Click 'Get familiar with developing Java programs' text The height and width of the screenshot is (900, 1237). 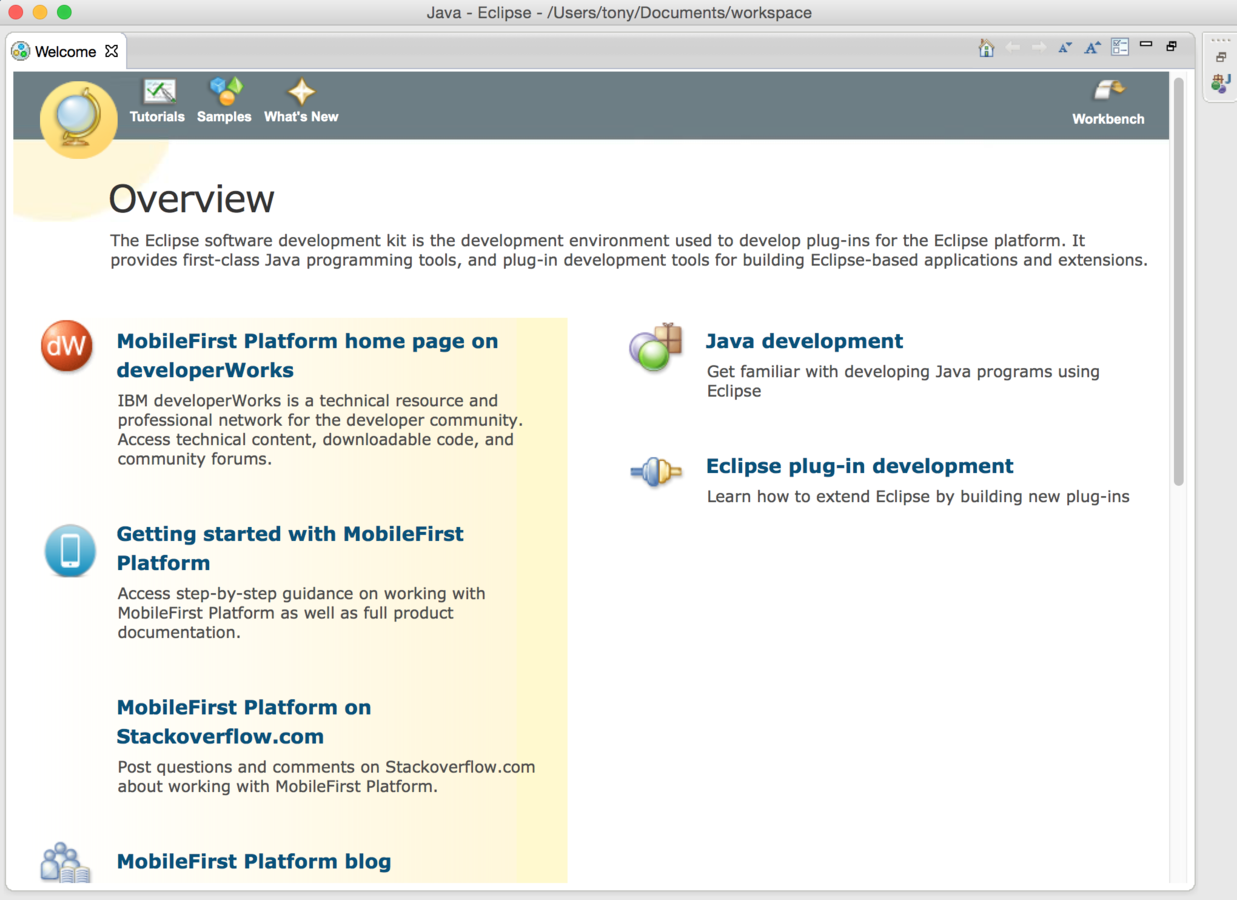coord(903,381)
